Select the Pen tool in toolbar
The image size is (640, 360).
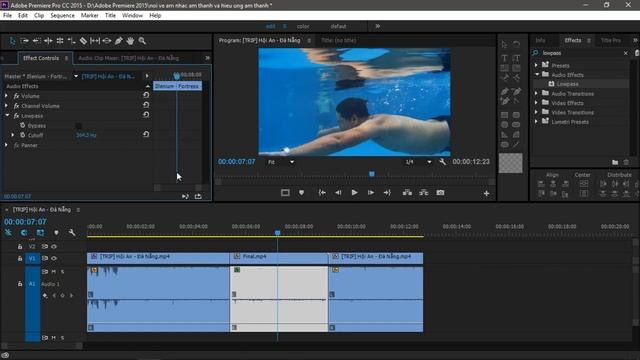point(119,41)
